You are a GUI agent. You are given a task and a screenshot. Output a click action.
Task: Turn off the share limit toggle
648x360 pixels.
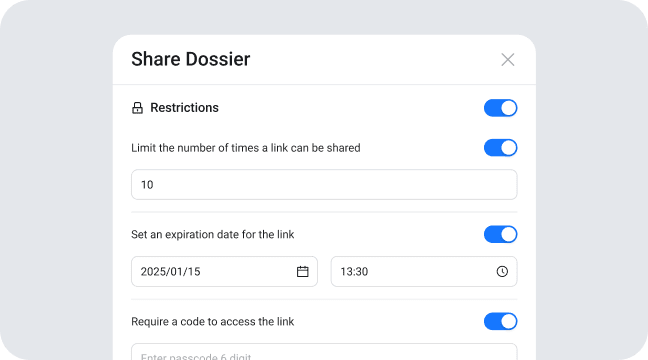(500, 148)
